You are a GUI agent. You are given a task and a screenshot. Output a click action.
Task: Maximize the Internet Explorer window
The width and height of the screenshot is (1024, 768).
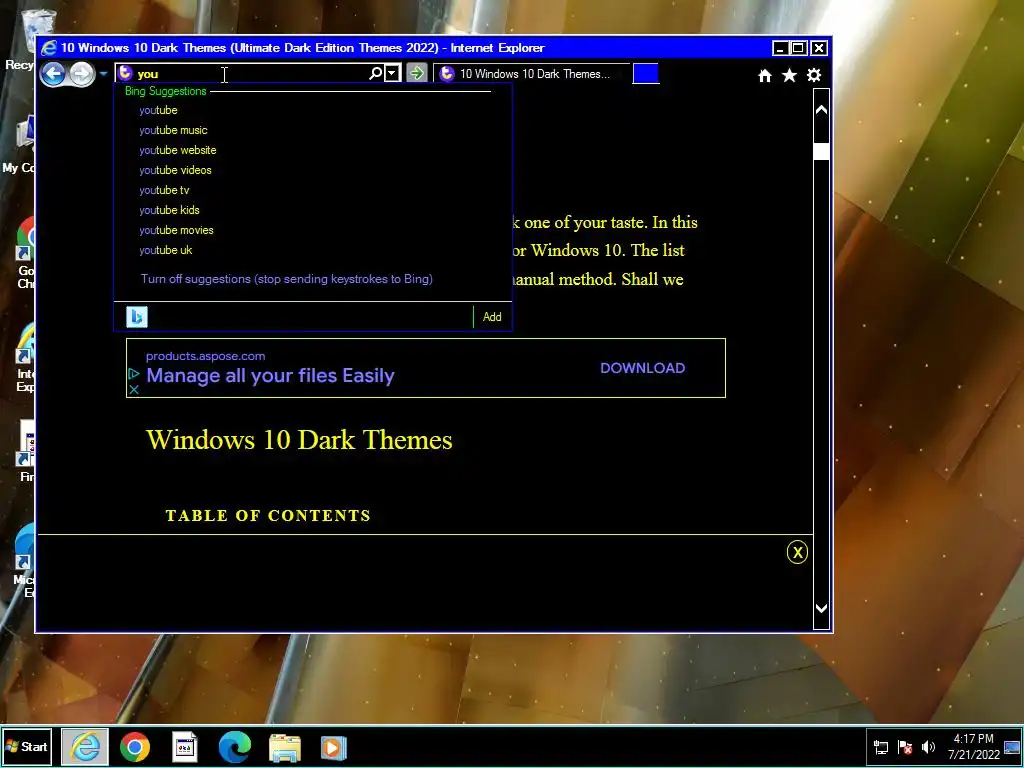point(799,48)
